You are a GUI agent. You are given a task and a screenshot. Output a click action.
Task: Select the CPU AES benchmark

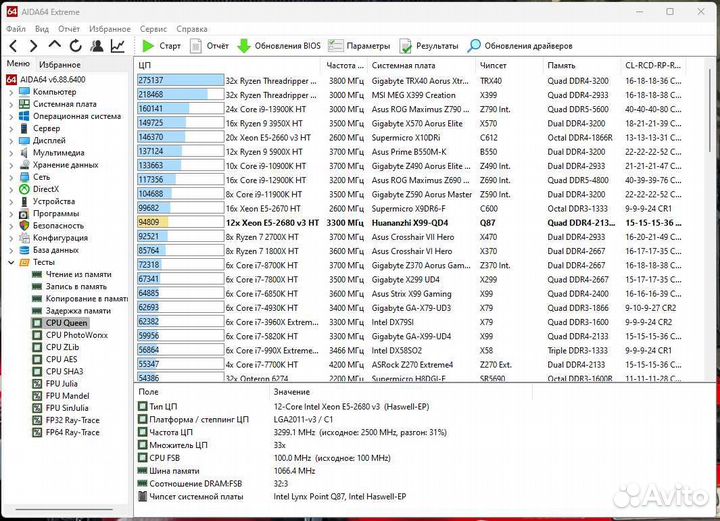(55, 359)
